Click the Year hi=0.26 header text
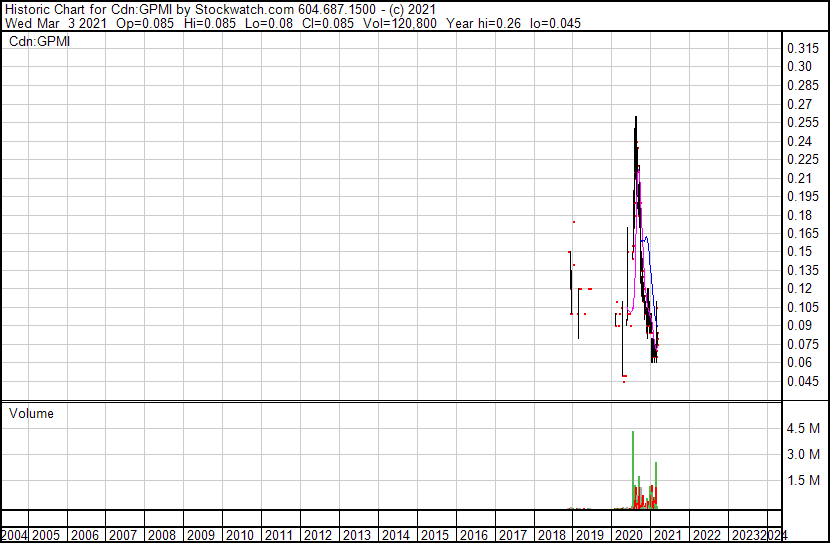This screenshot has height=543, width=830. point(484,22)
